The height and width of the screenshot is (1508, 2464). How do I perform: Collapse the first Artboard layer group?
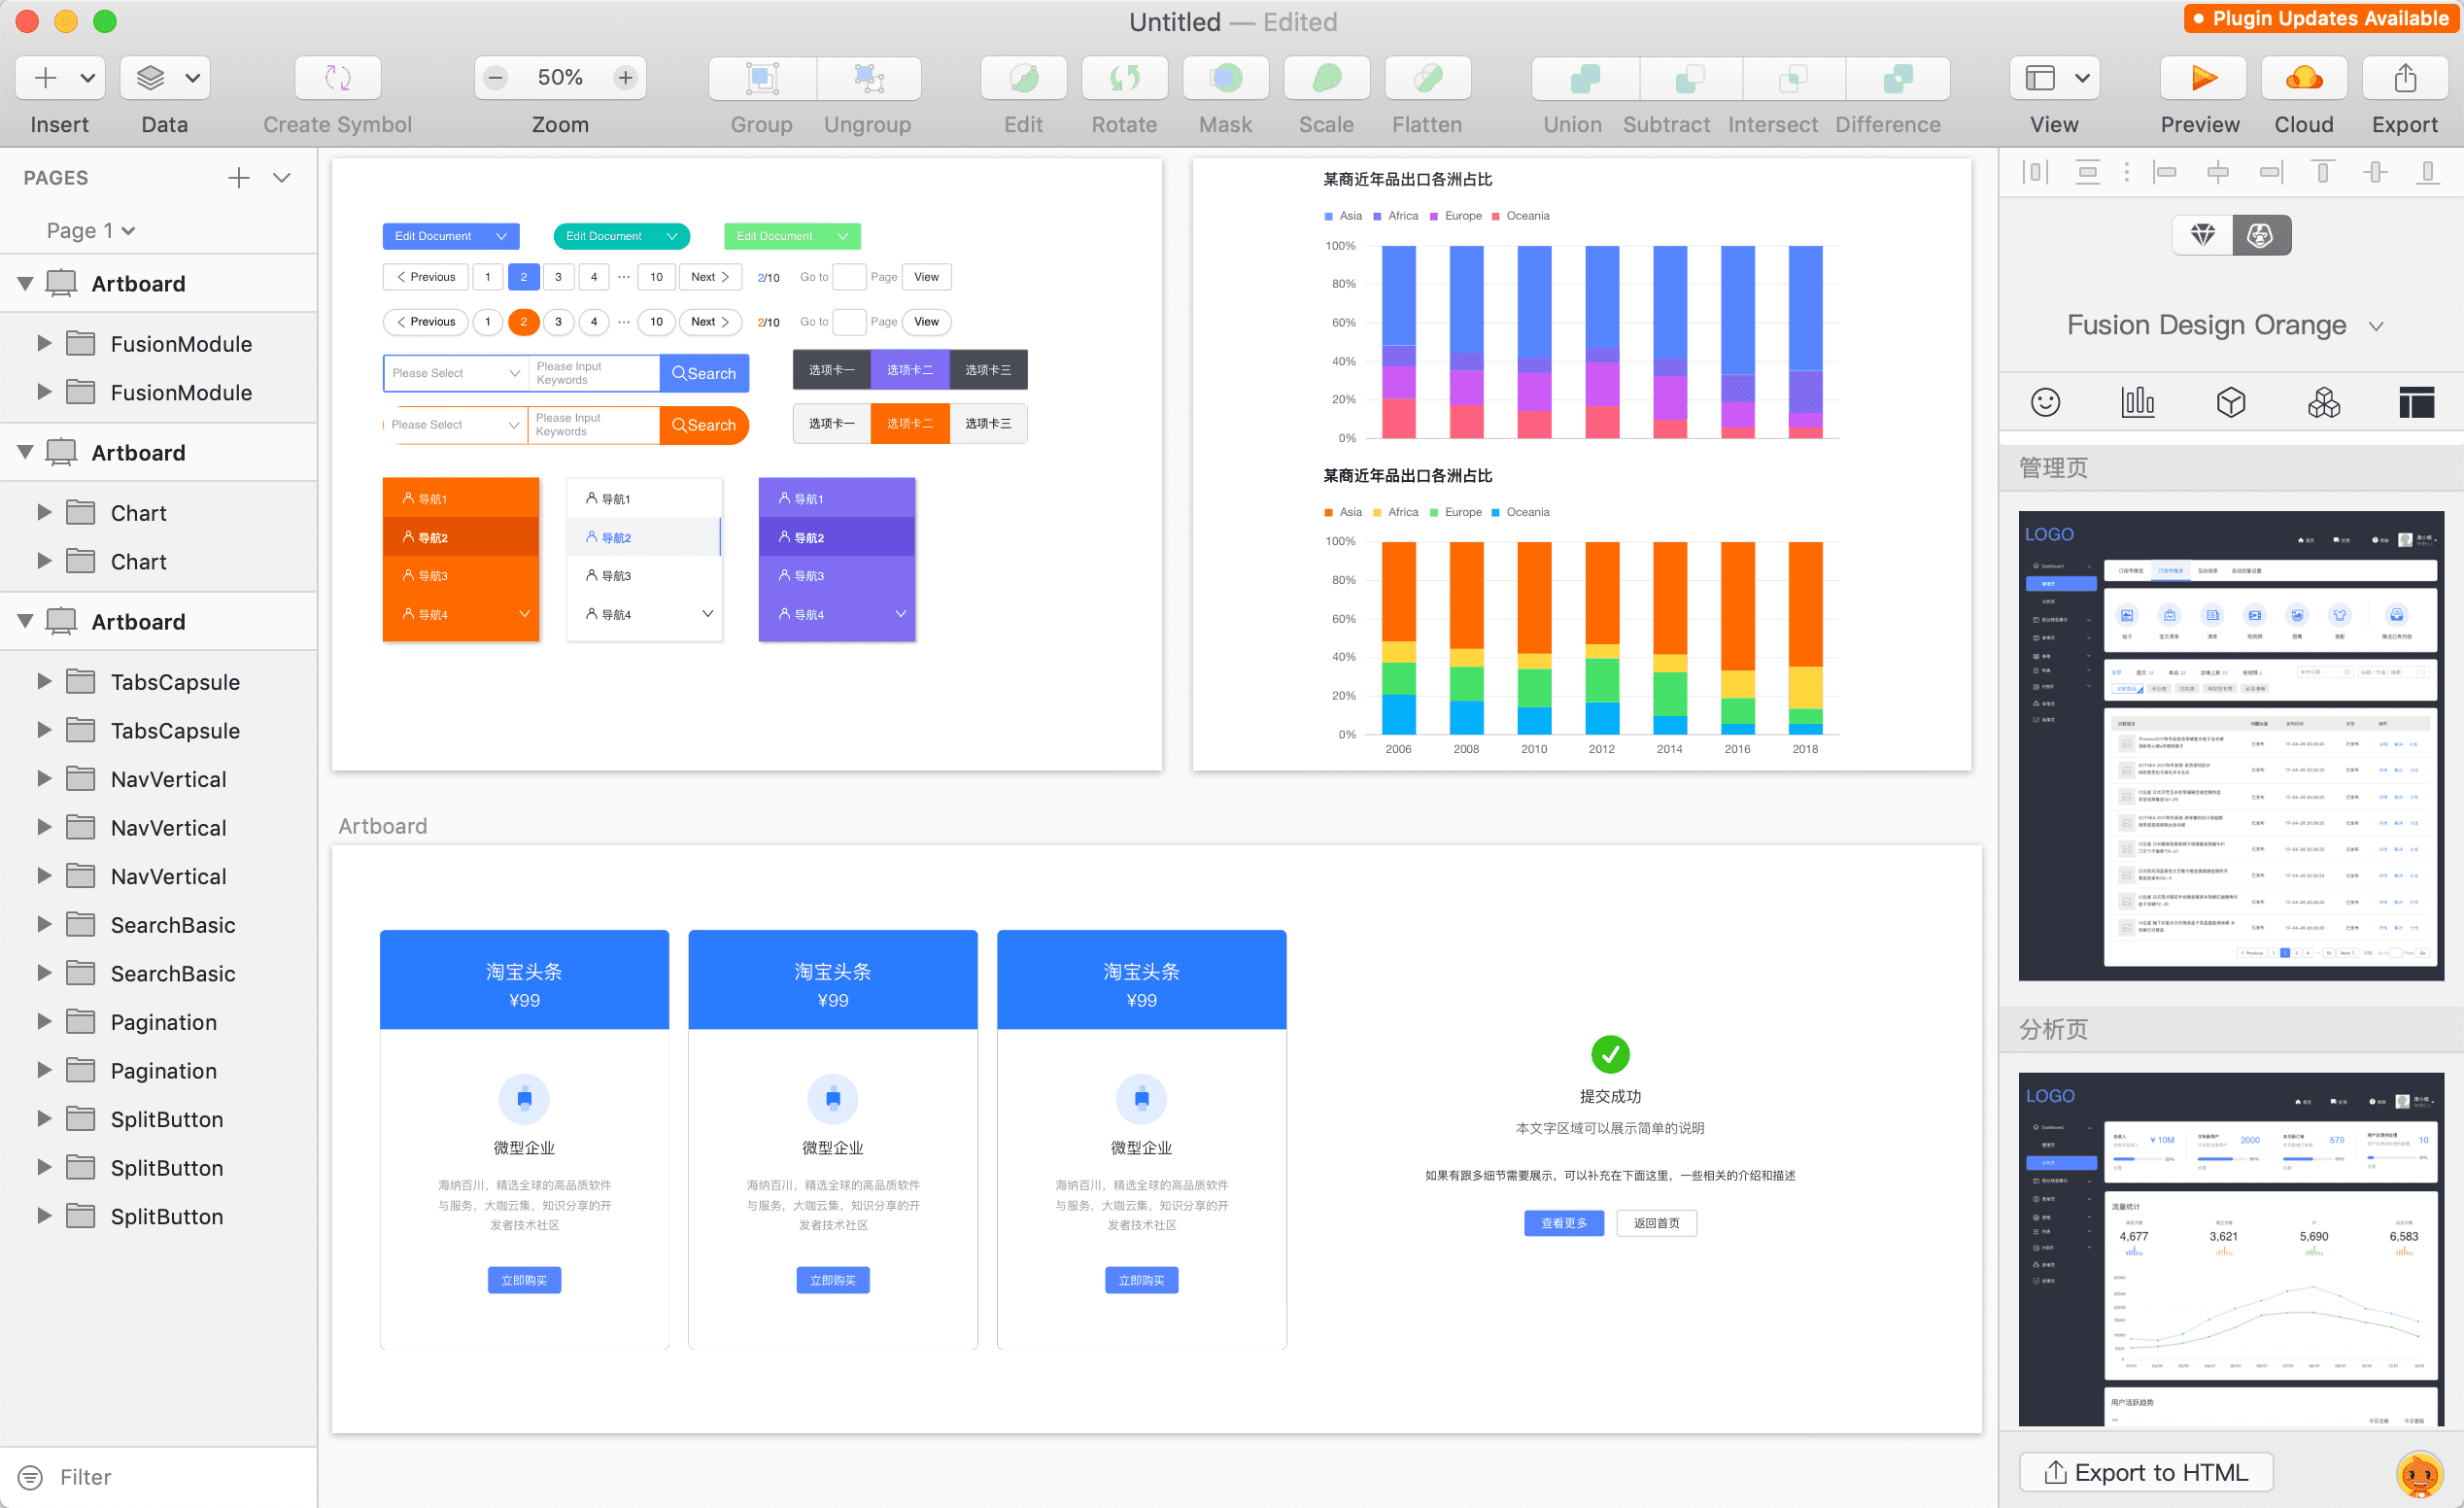pos(26,284)
